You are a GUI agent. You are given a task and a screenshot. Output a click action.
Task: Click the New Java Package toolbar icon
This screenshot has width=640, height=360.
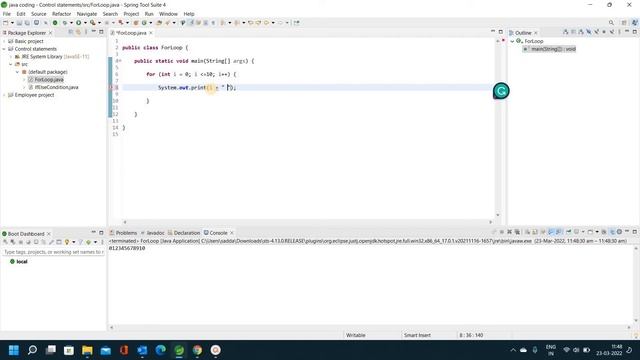[x=136, y=23]
